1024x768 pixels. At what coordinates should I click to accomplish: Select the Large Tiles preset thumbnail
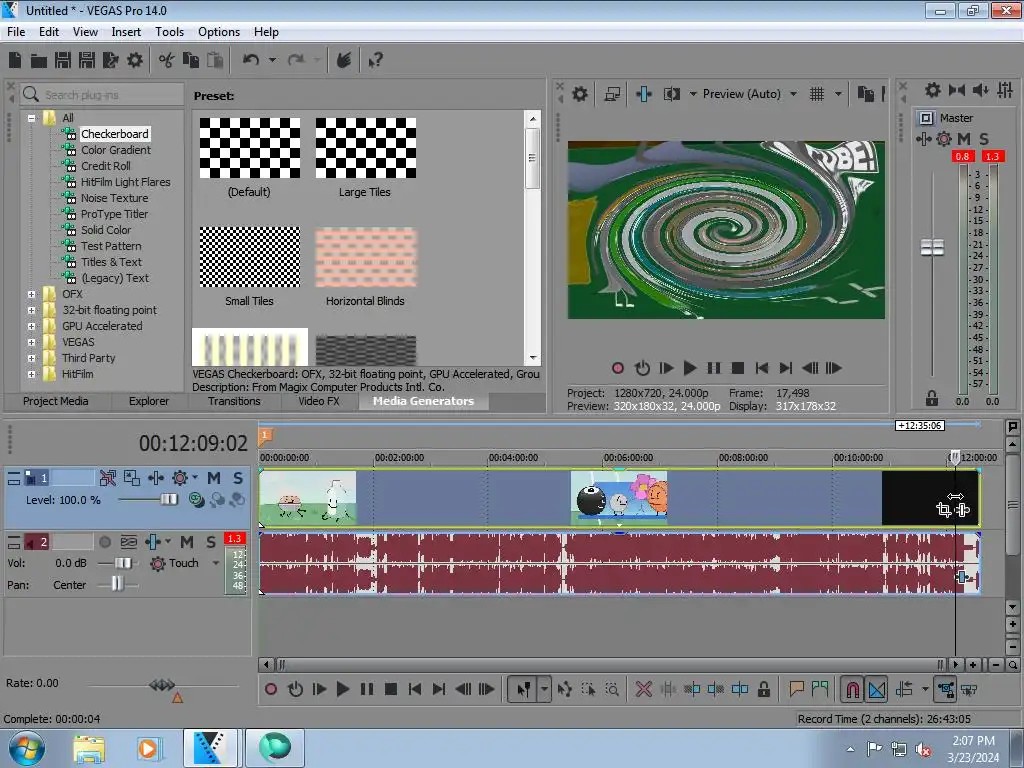[x=365, y=148]
